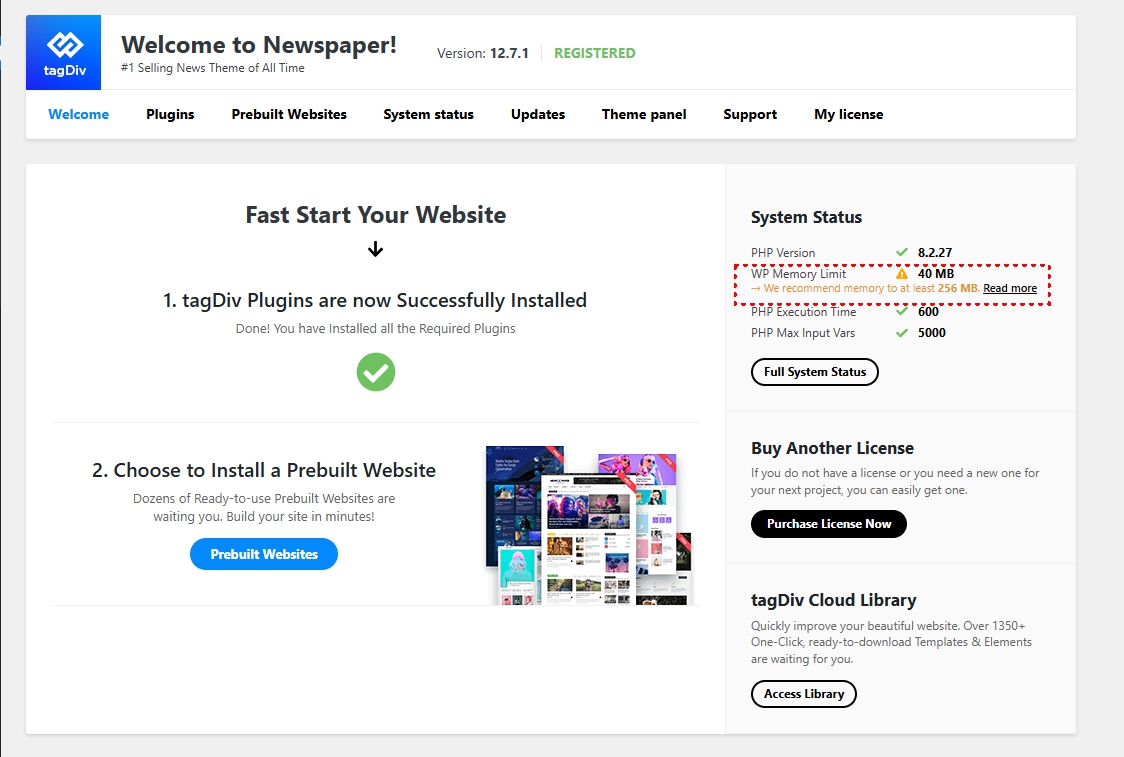This screenshot has width=1124, height=757.
Task: Click the Access Library button
Action: pos(804,694)
